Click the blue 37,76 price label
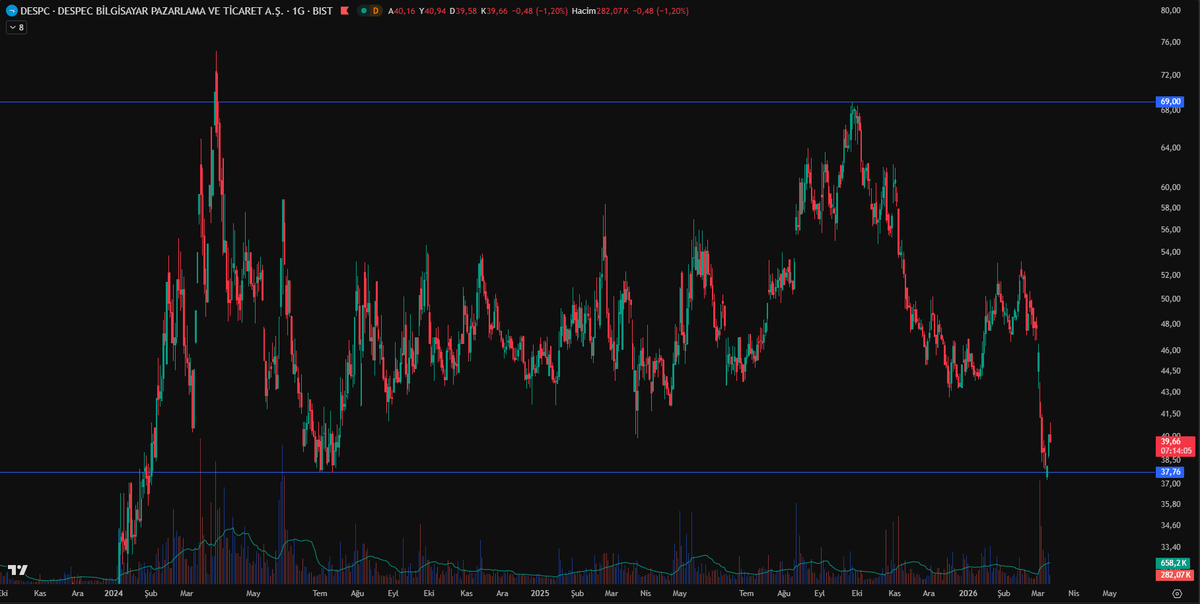The height and width of the screenshot is (604, 1200). tap(1170, 472)
